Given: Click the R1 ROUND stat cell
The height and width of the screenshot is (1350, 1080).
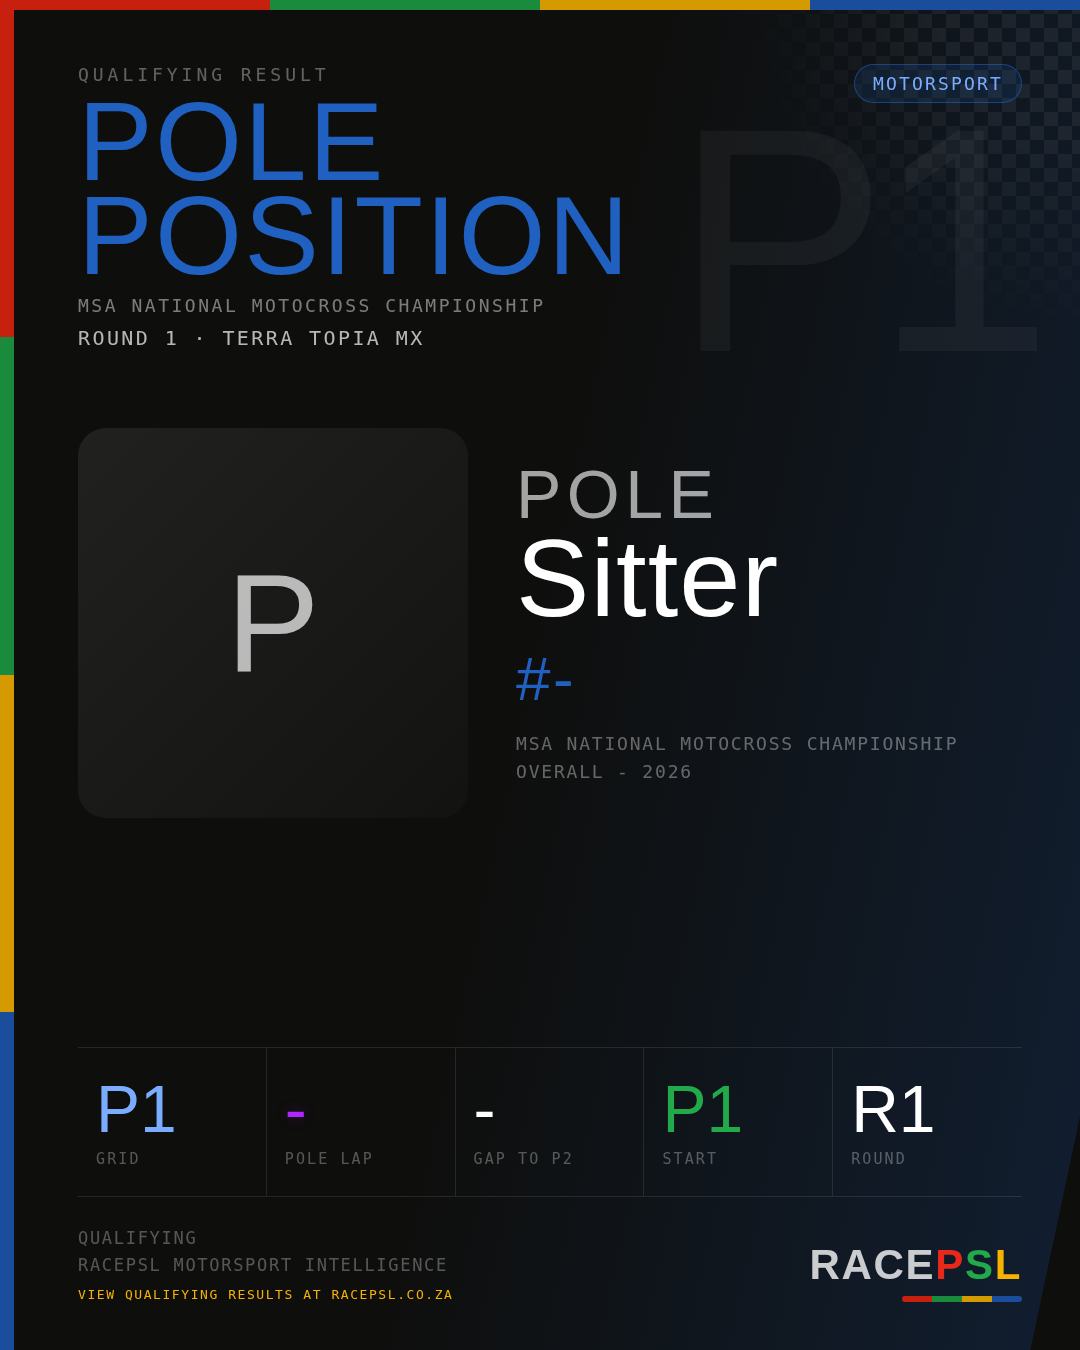Looking at the screenshot, I should (x=927, y=1122).
